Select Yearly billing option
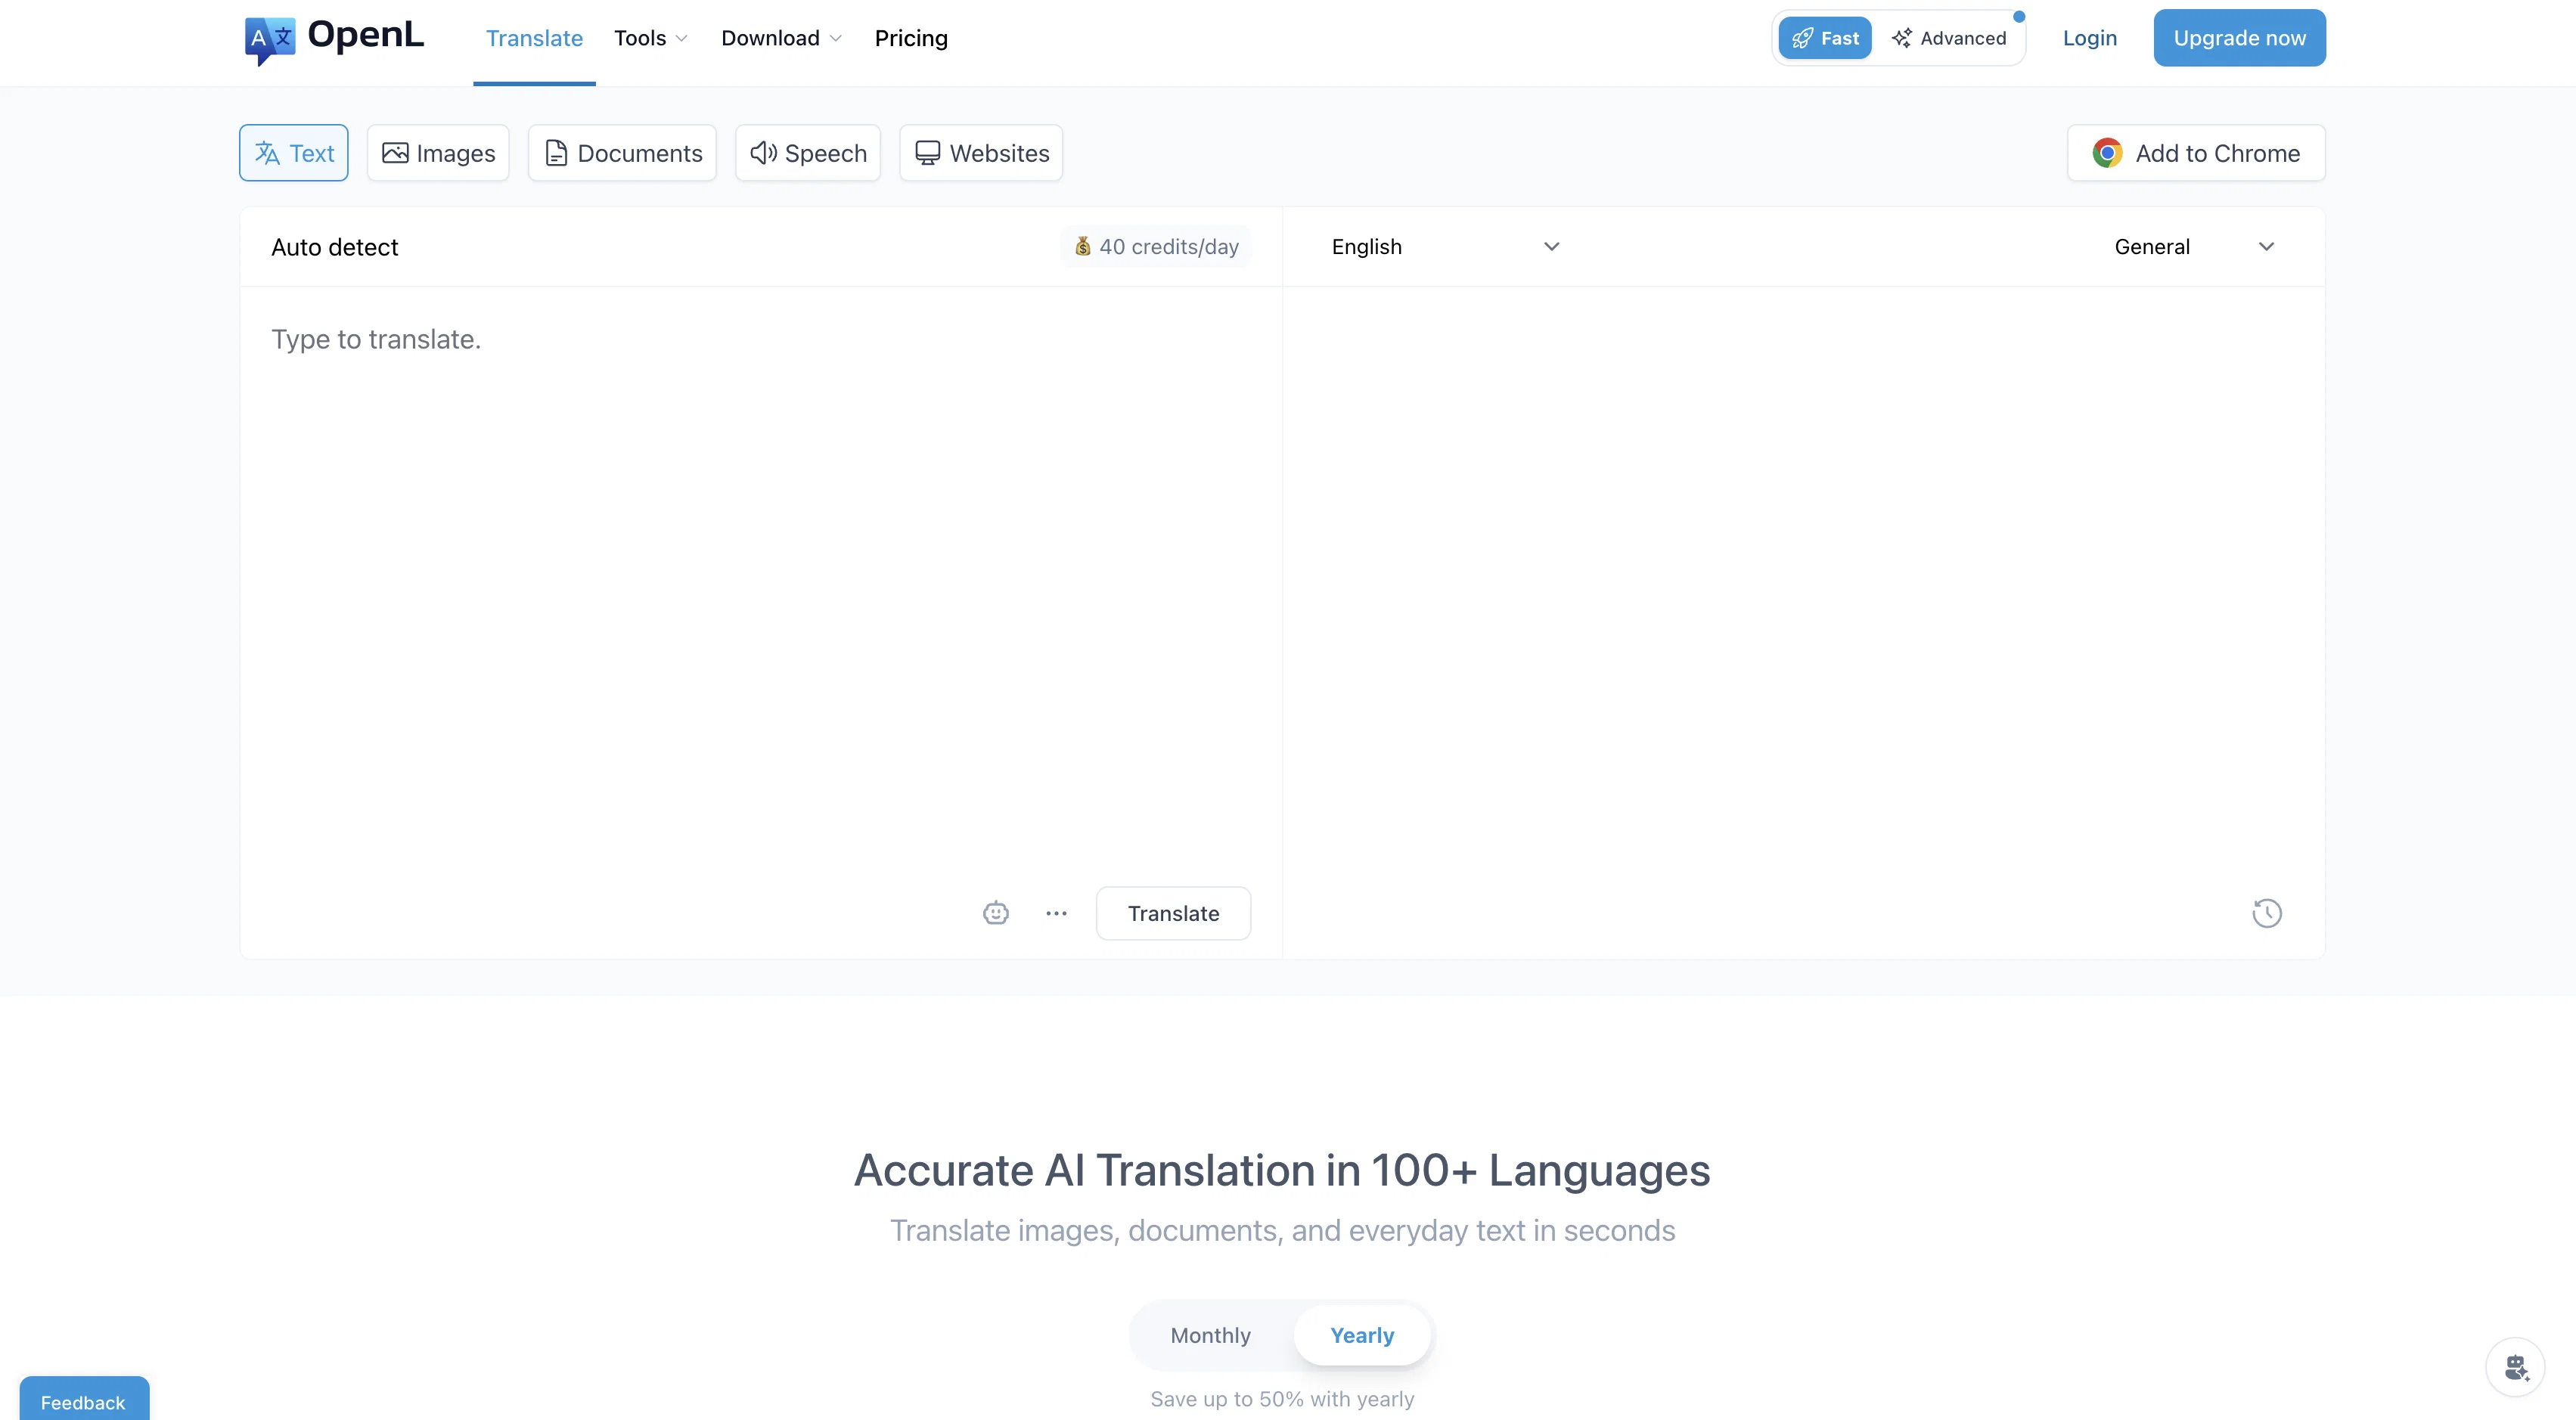The image size is (2576, 1420). click(1362, 1335)
